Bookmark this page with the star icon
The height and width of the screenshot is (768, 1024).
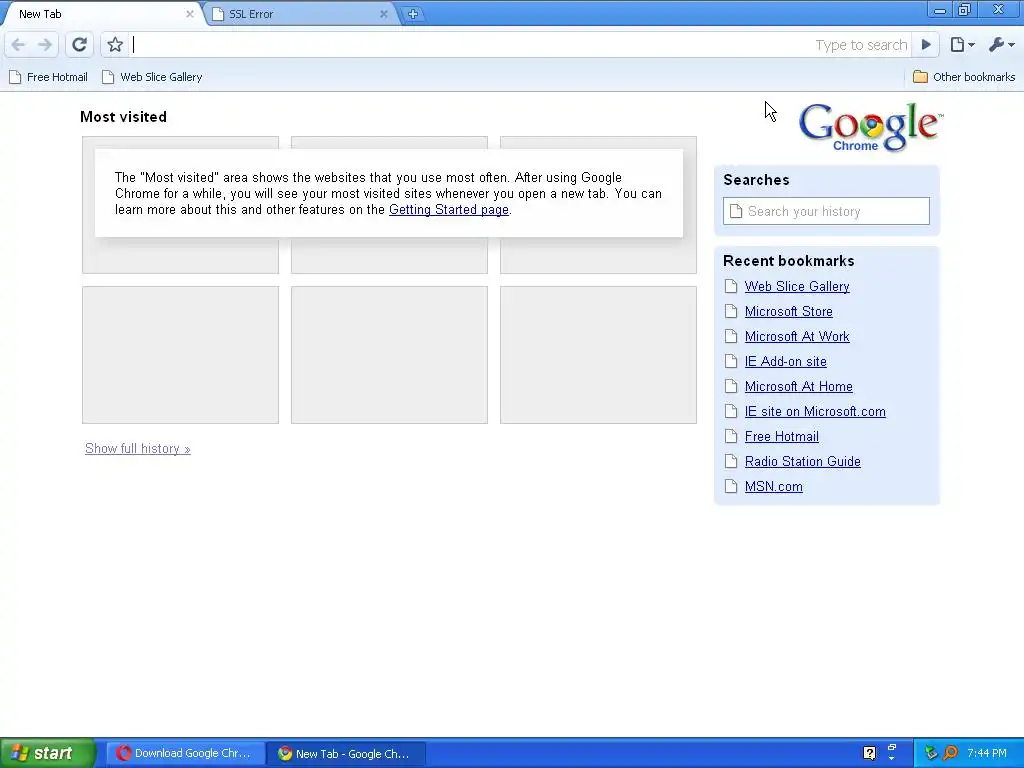(115, 44)
